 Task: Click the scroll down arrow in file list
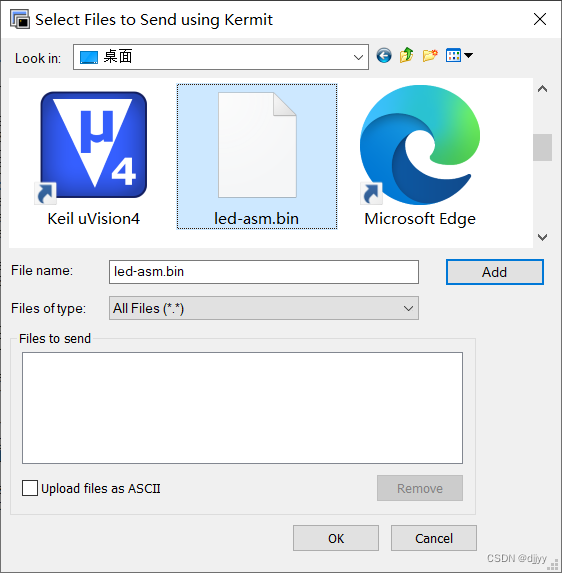click(542, 238)
